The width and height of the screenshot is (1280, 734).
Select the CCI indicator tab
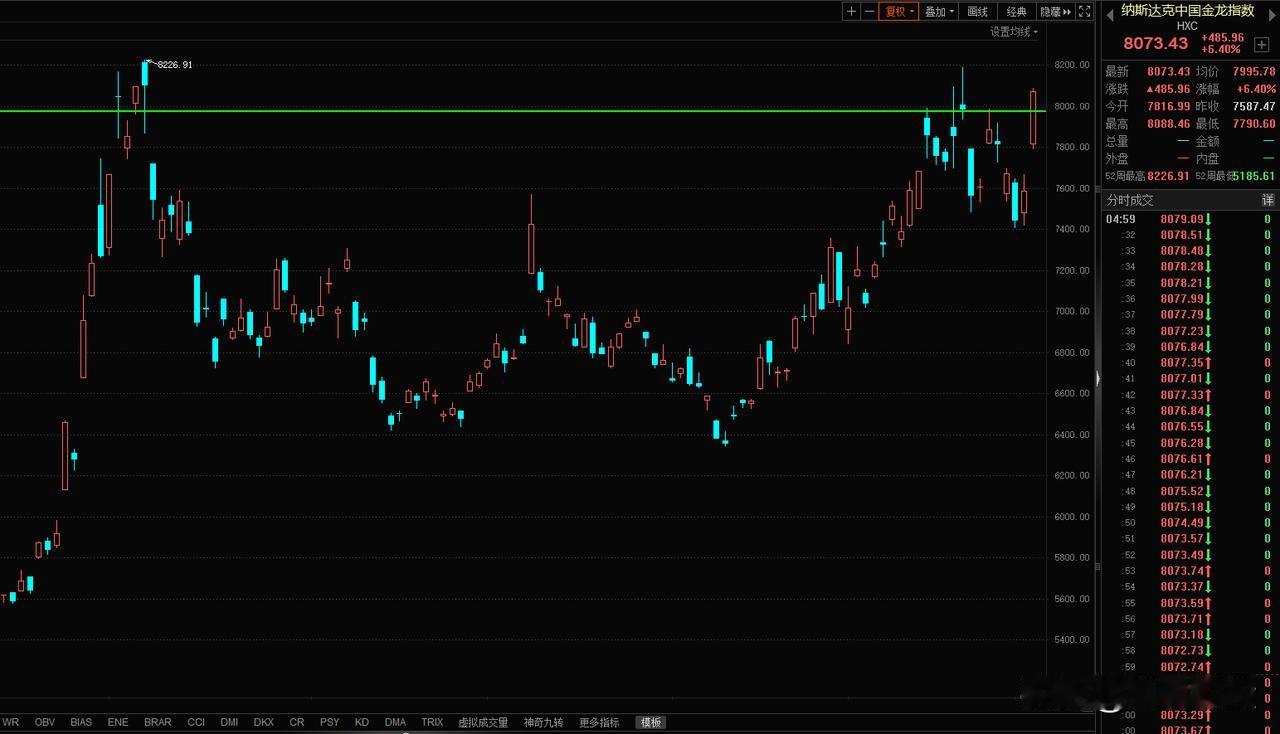click(x=196, y=722)
